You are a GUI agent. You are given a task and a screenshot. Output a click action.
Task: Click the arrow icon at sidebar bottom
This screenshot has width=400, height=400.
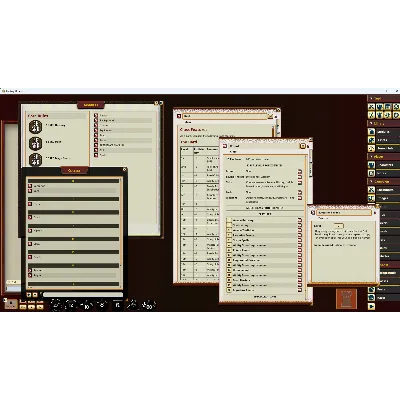[371, 306]
